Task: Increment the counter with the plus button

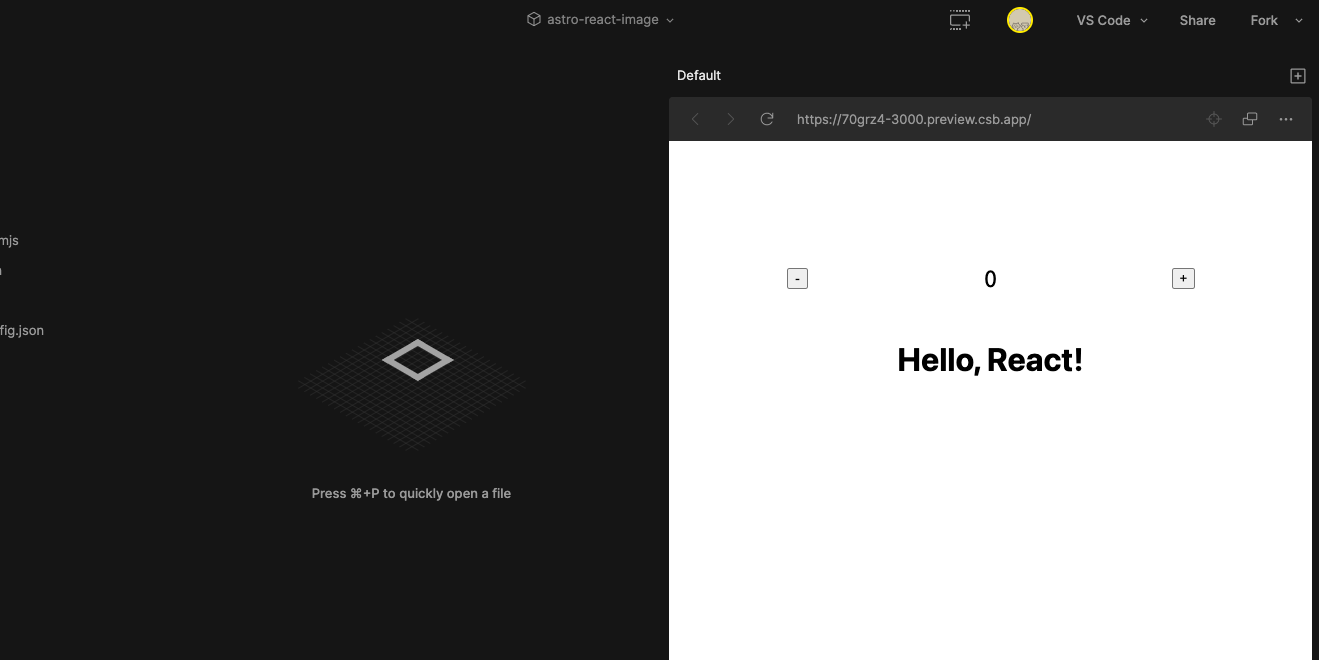Action: (1183, 278)
